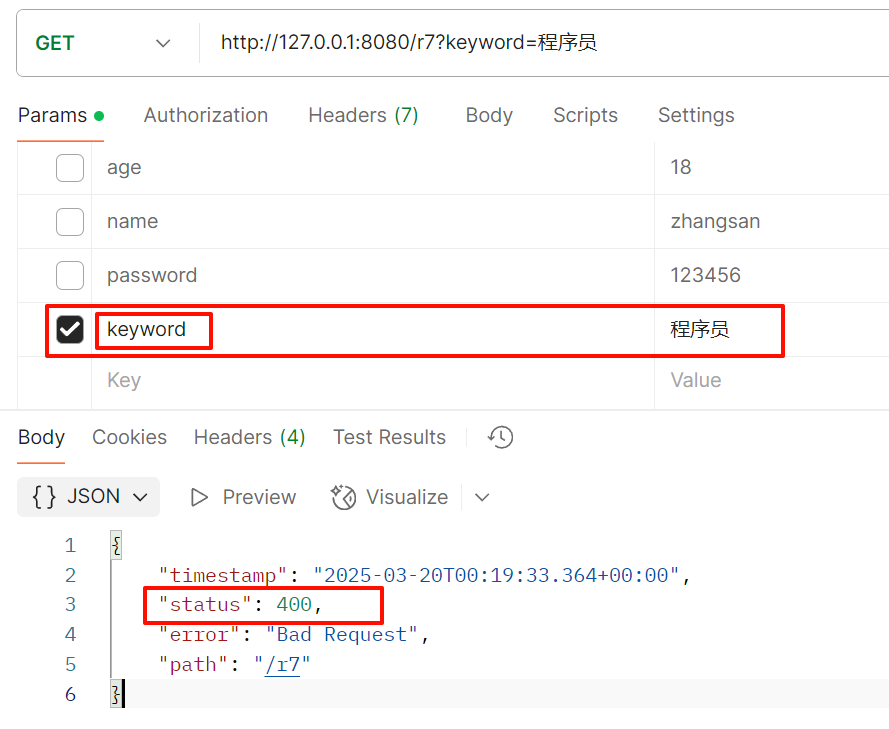This screenshot has width=889, height=729.
Task: Click line number 1 in the response
Action: click(x=70, y=545)
